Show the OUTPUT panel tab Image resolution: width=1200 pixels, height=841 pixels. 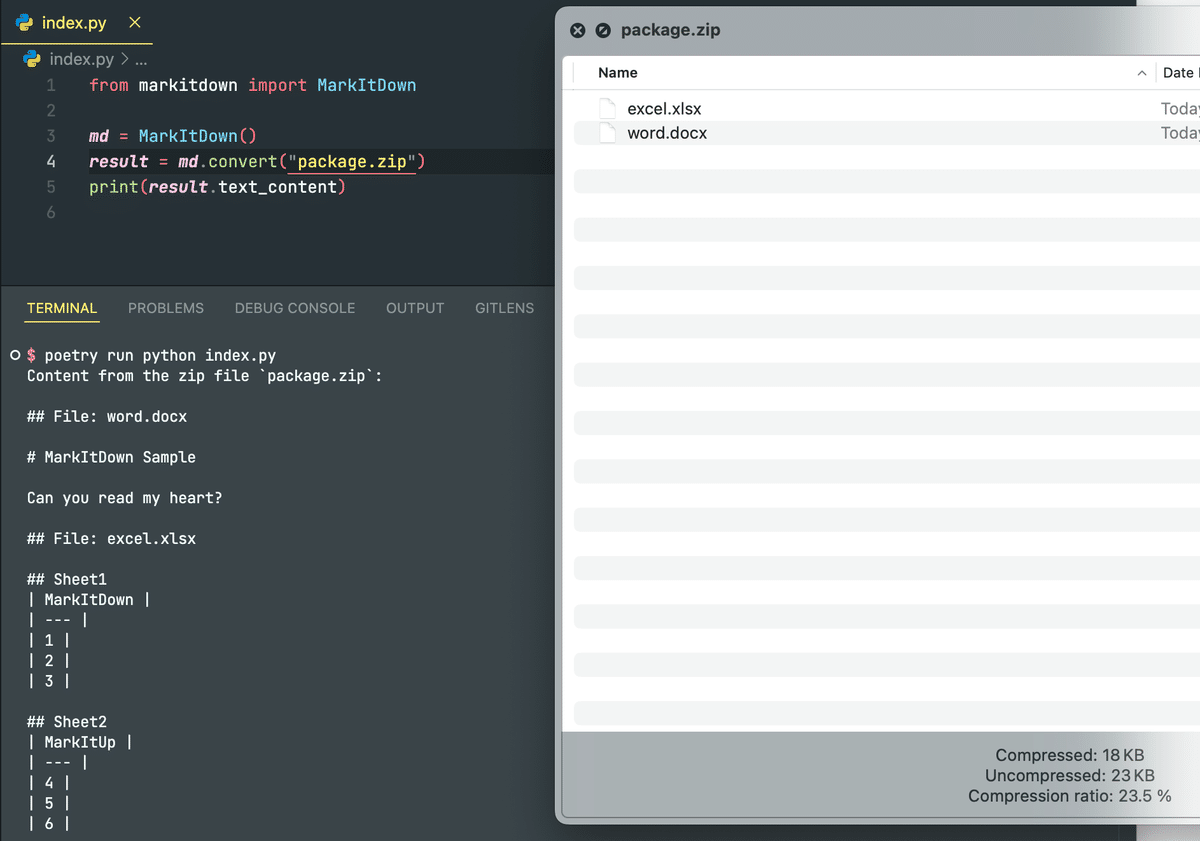(415, 308)
